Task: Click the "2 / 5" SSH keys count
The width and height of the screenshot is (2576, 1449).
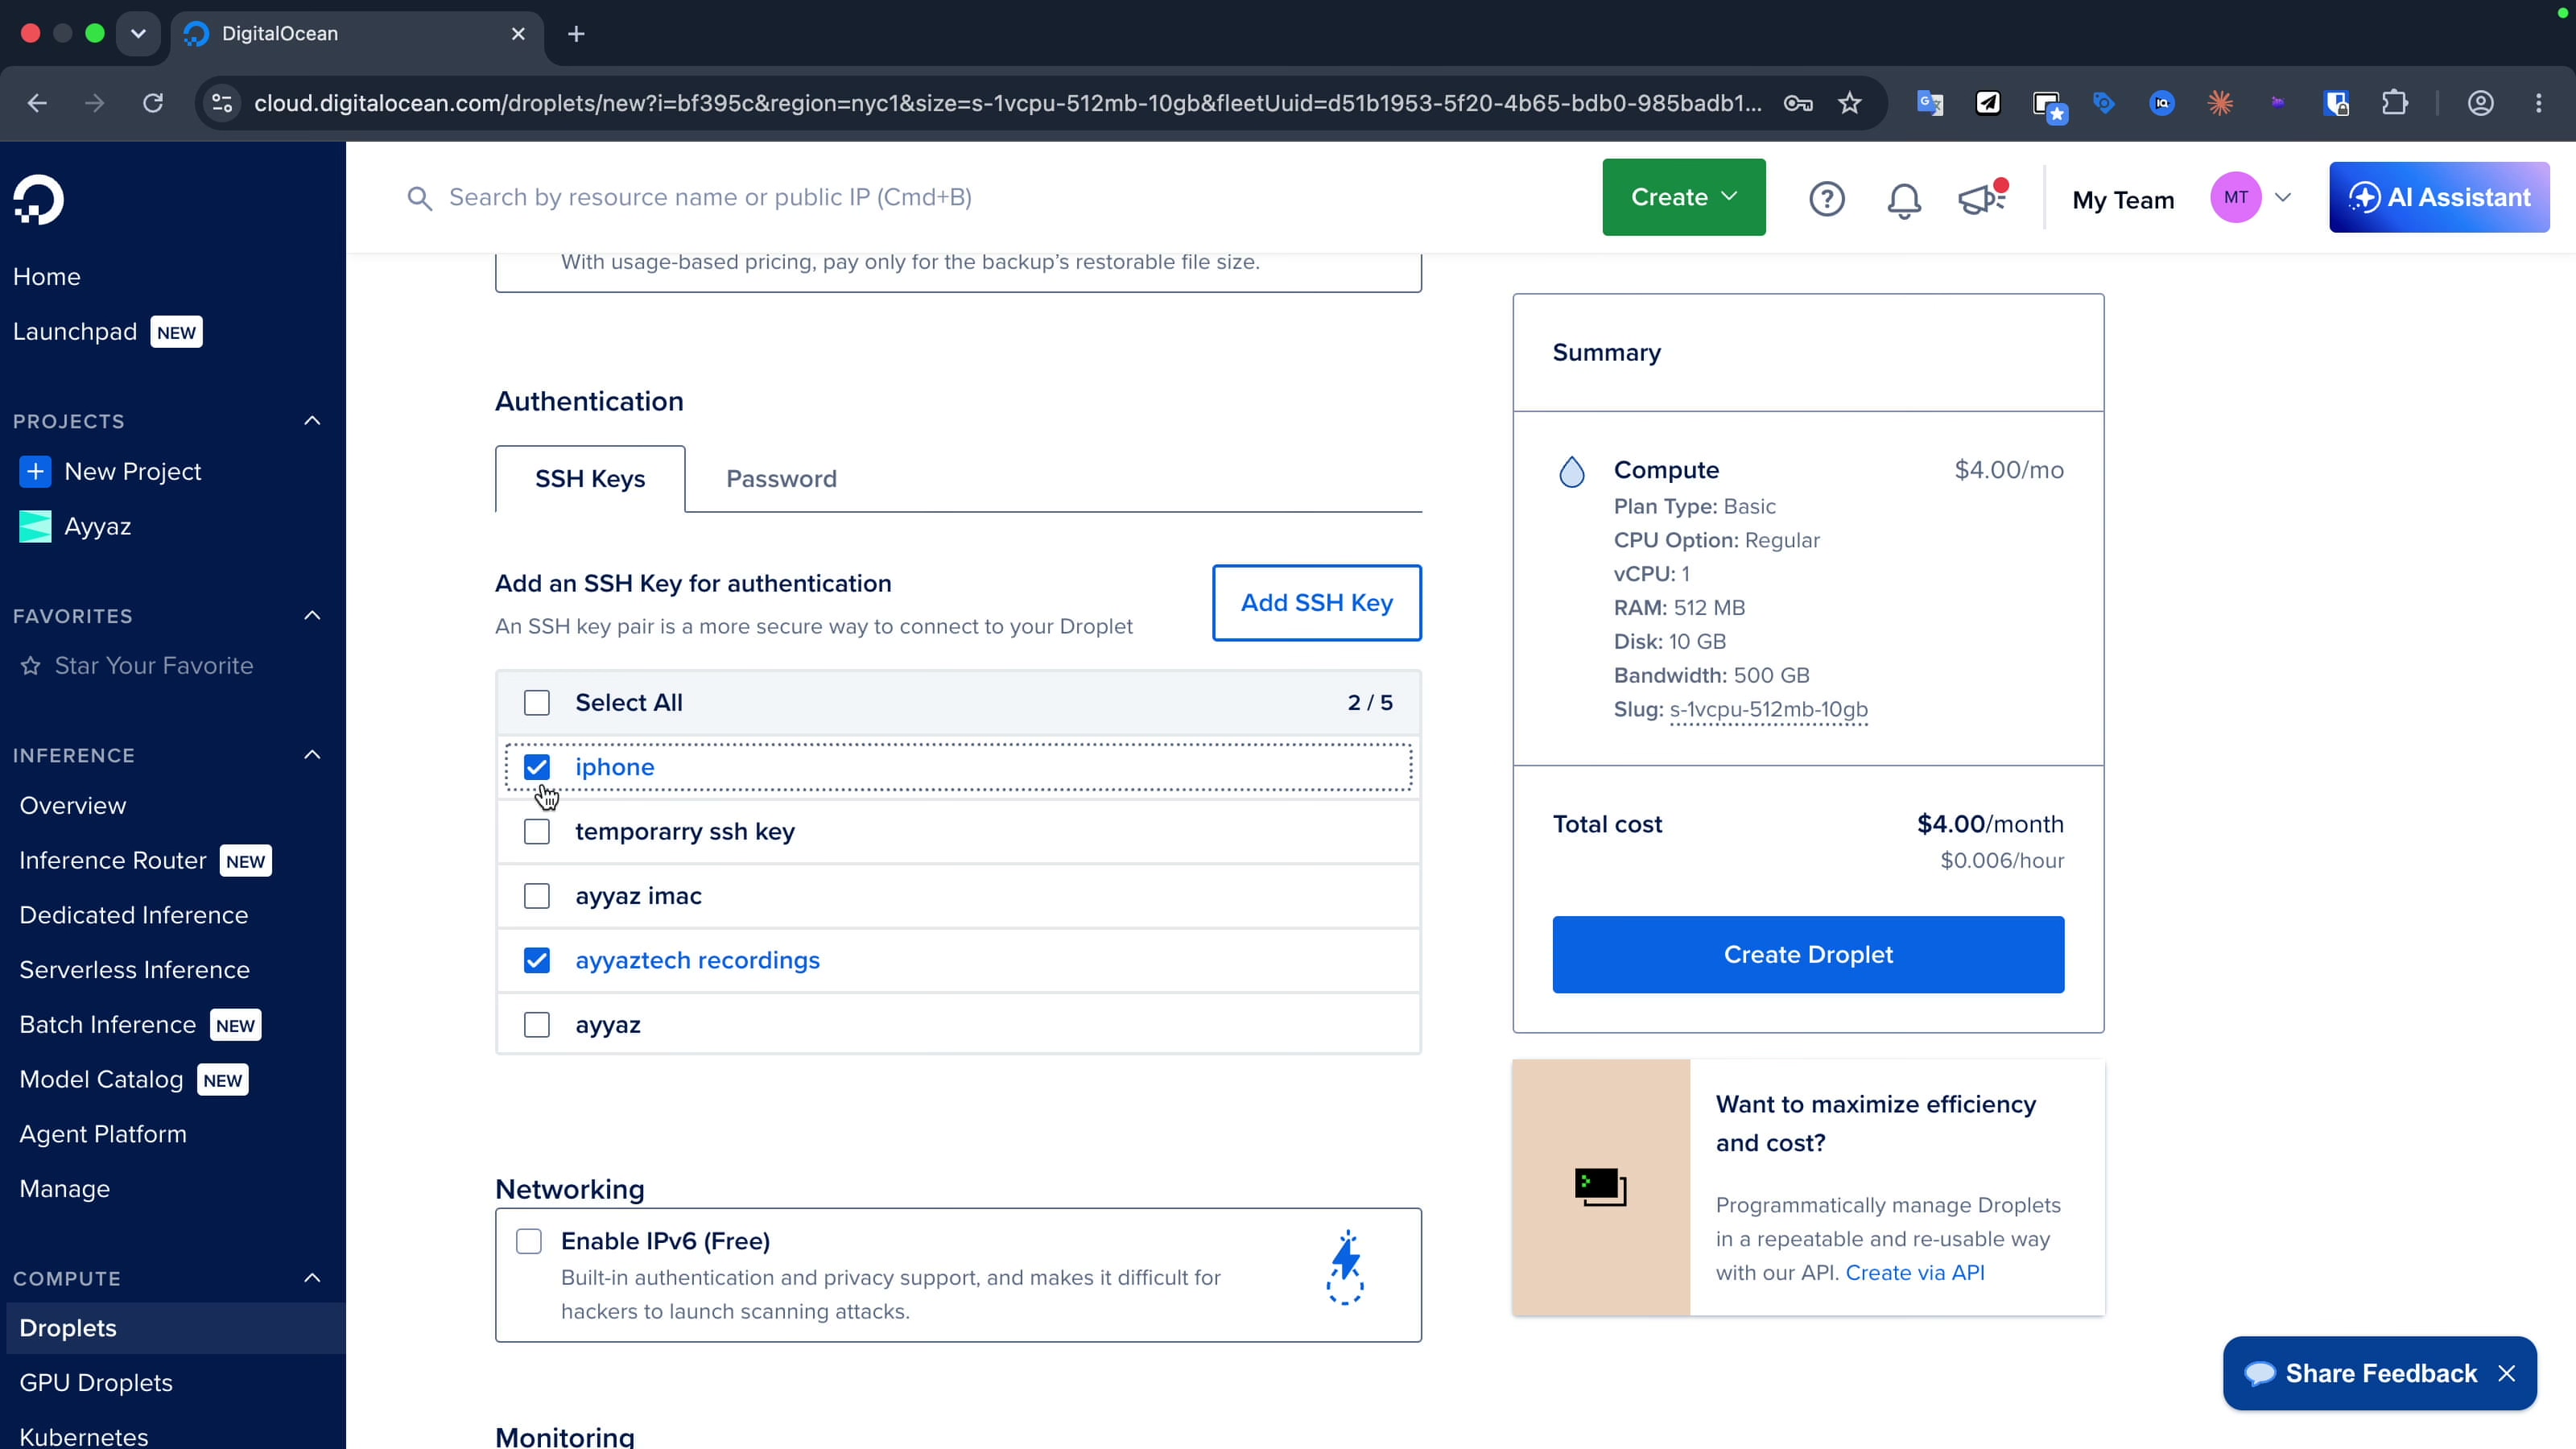Action: pos(1370,703)
